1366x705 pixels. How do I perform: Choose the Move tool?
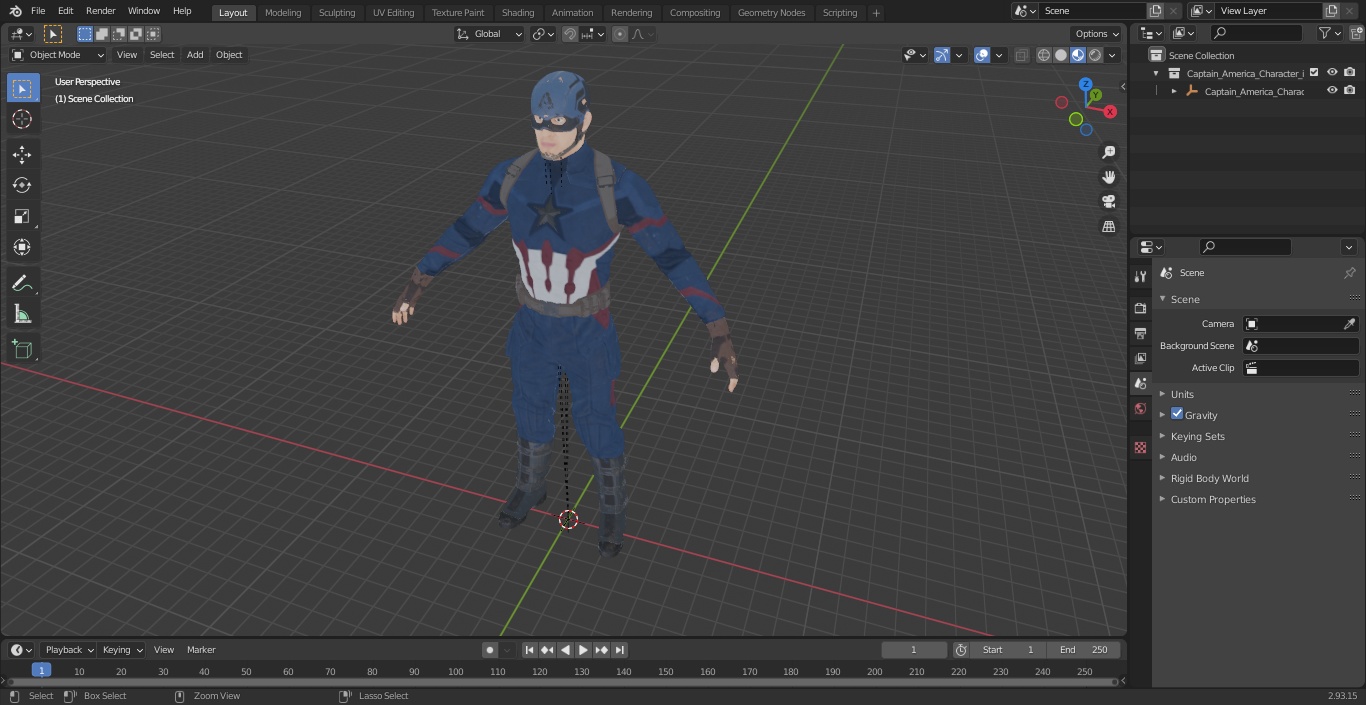[x=22, y=154]
